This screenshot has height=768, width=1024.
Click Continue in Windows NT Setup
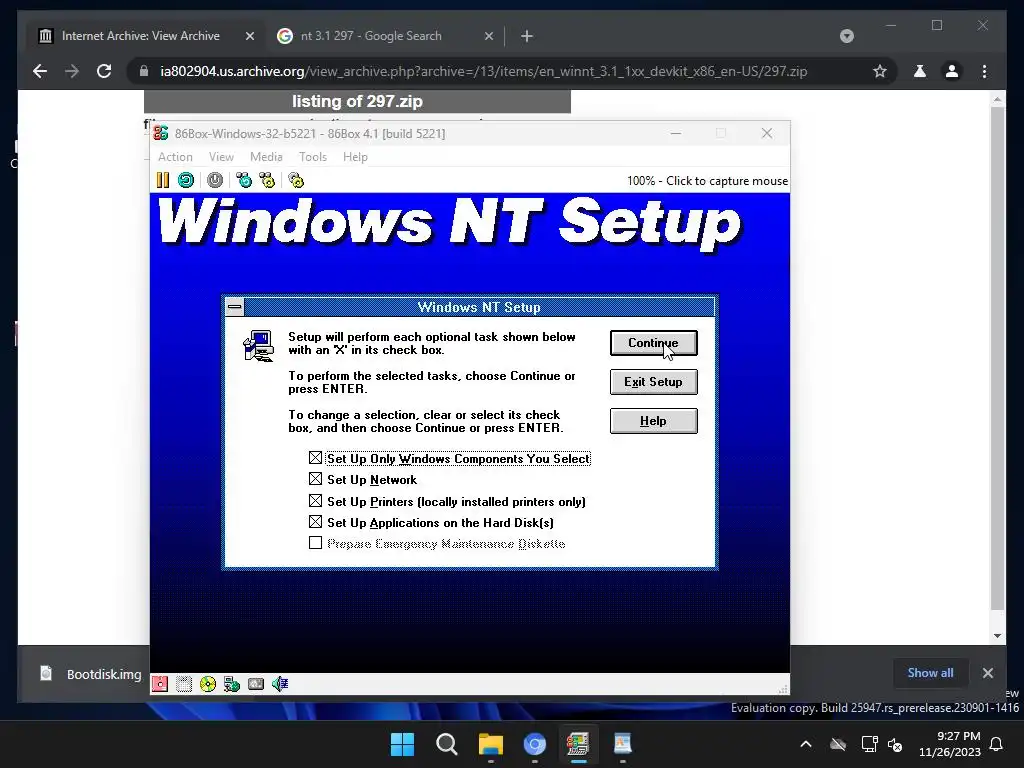653,343
